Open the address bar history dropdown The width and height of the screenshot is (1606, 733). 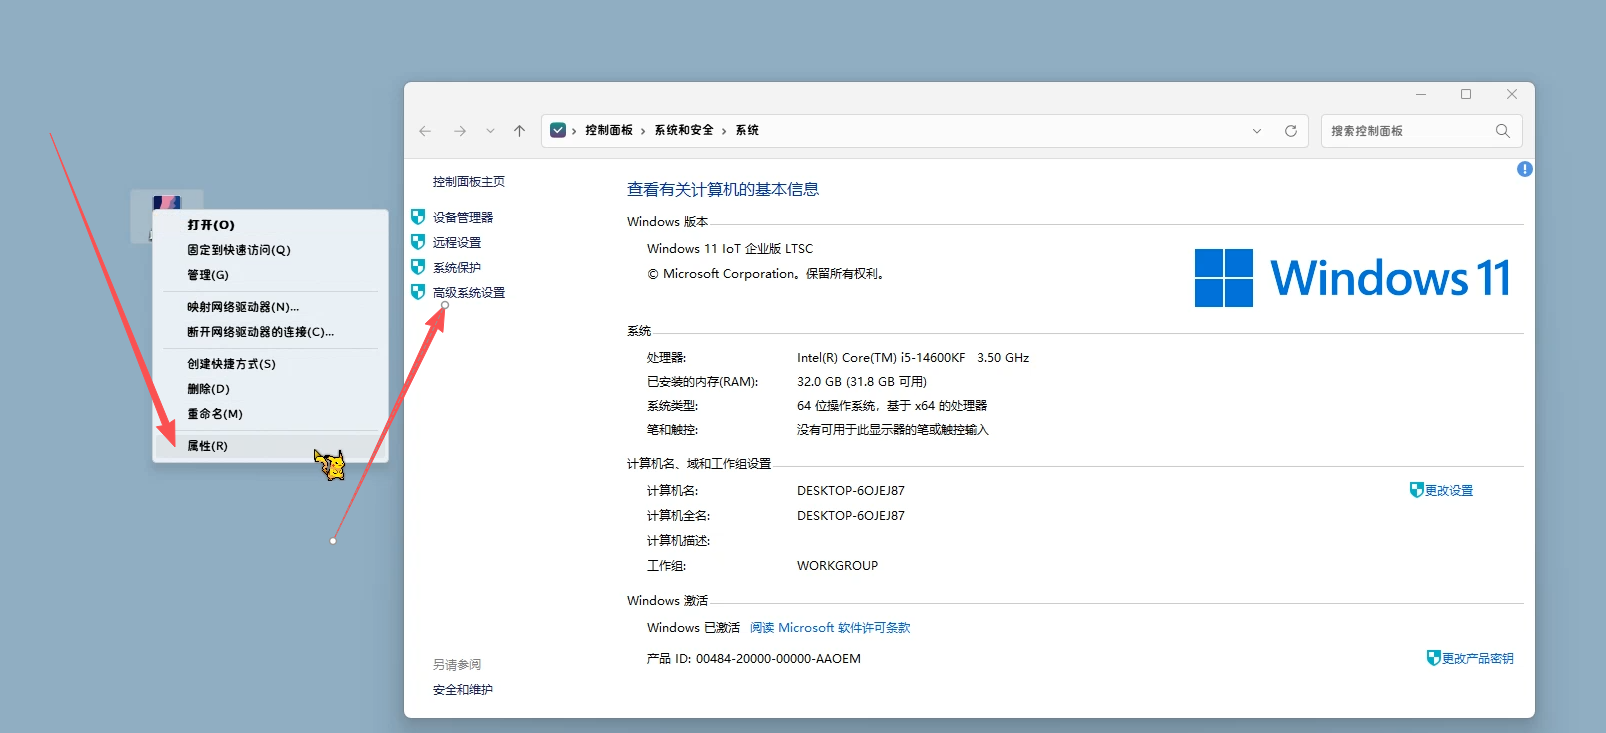[1256, 131]
